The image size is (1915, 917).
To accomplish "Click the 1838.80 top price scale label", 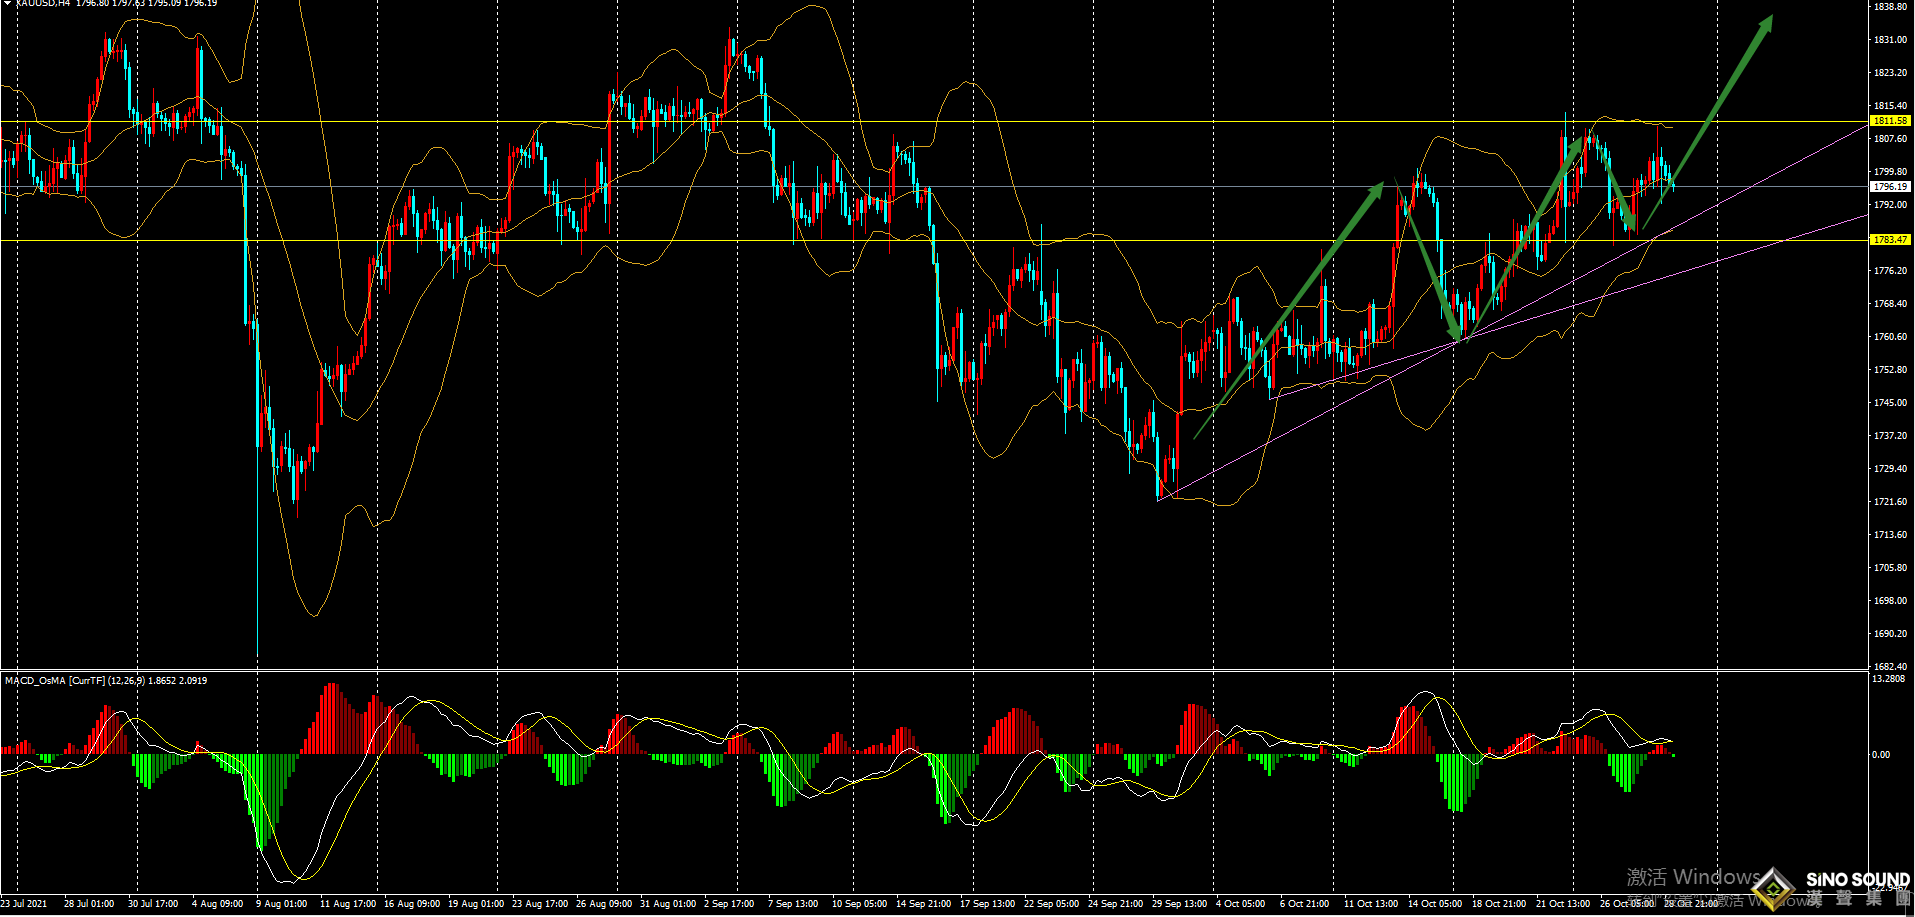I will point(1890,7).
